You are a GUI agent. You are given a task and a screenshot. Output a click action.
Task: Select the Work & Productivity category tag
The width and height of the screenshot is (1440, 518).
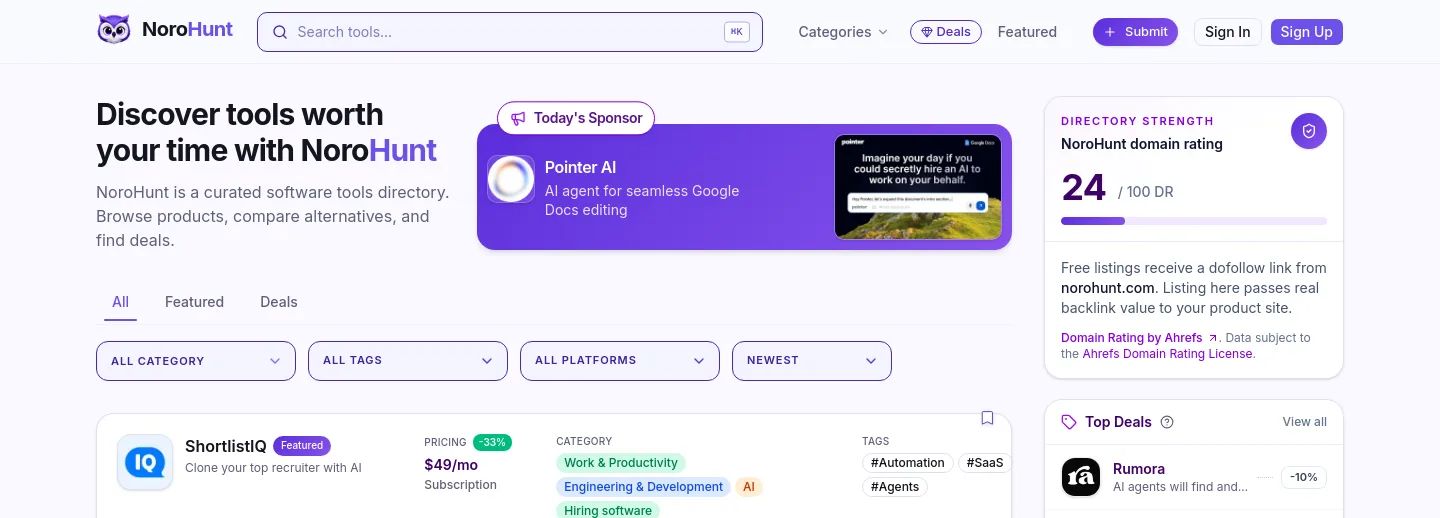(621, 463)
